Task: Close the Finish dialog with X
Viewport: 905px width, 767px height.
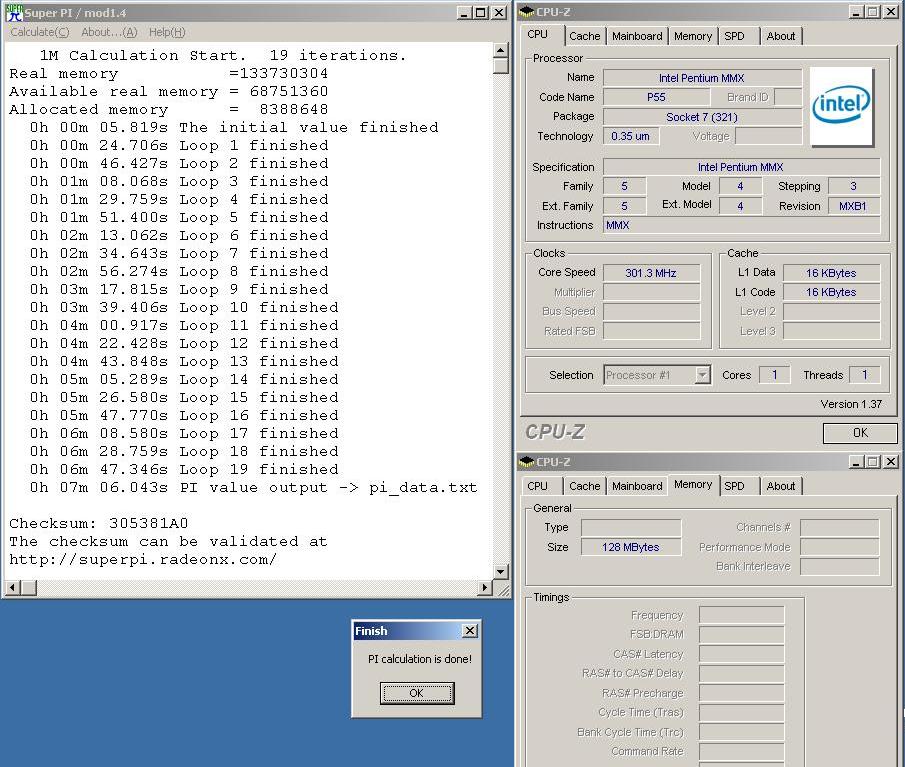Action: pyautogui.click(x=470, y=631)
